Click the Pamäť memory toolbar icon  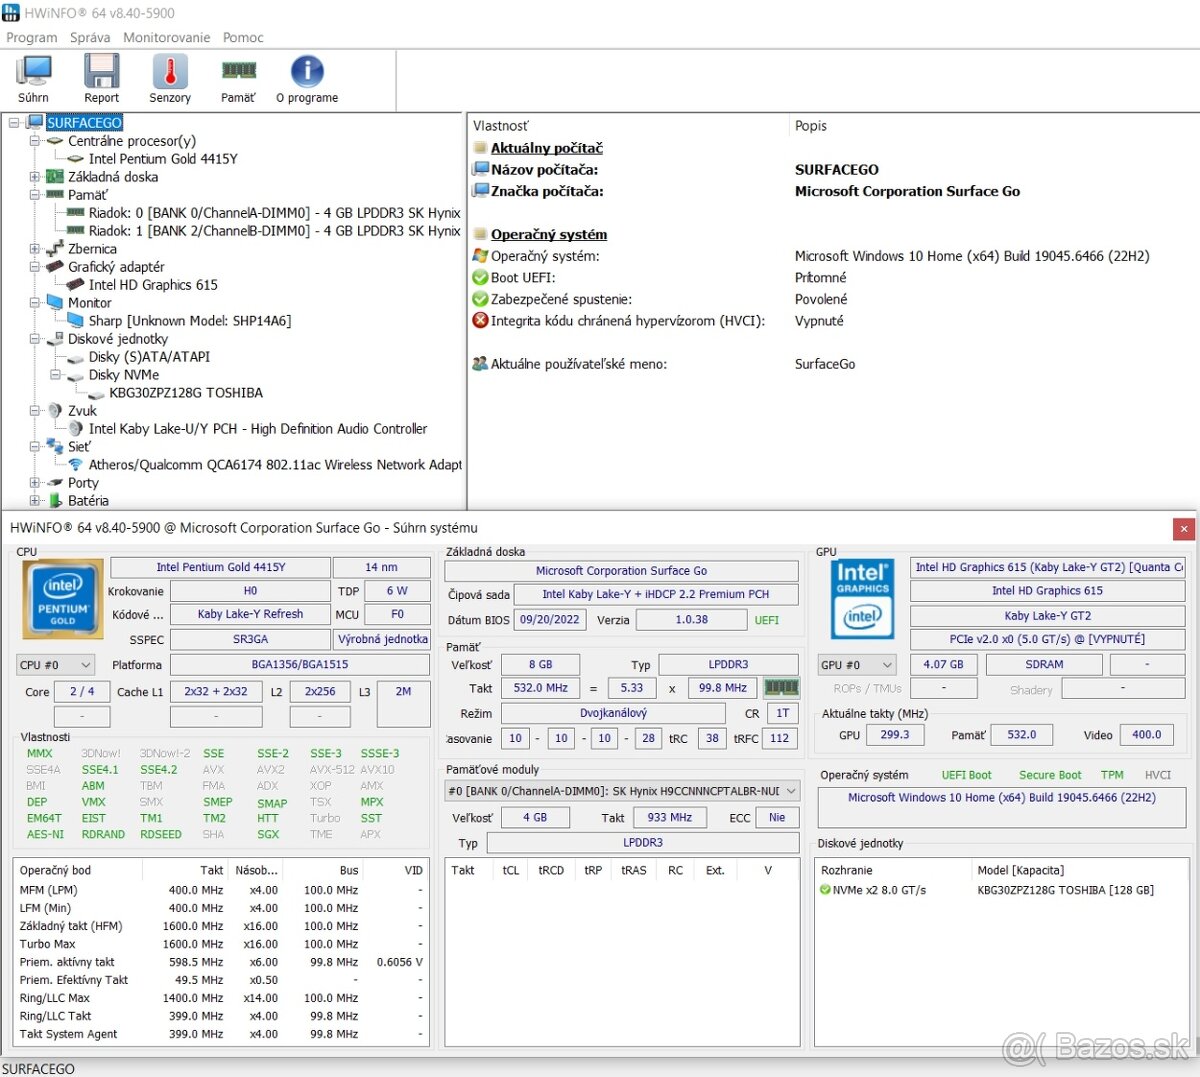238,71
